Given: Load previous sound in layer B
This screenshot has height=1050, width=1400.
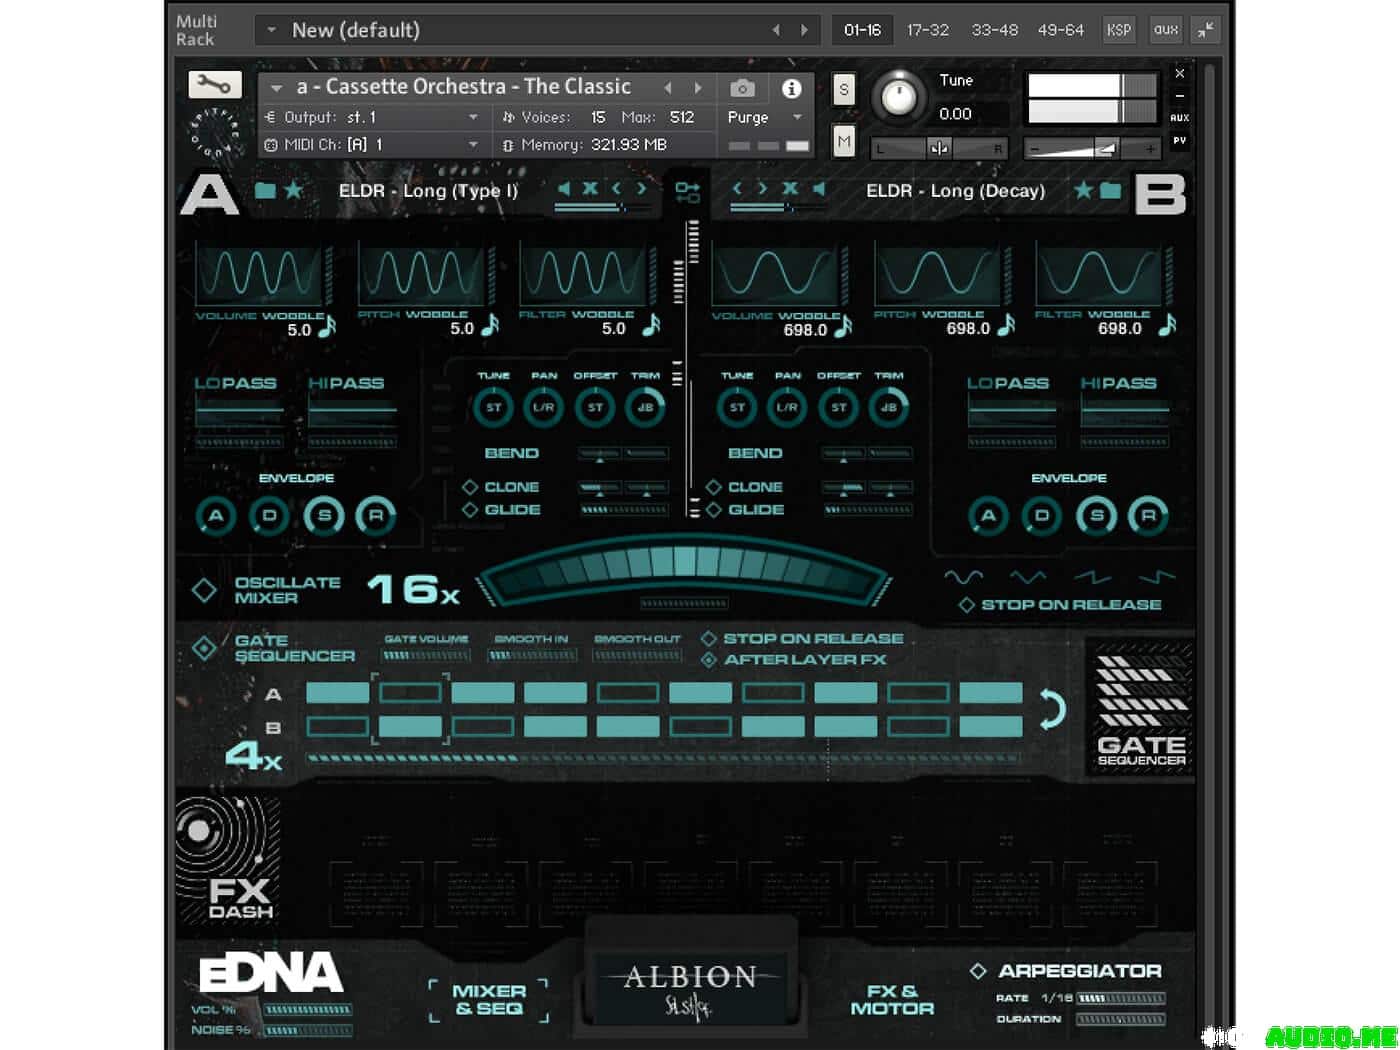Looking at the screenshot, I should click(737, 188).
